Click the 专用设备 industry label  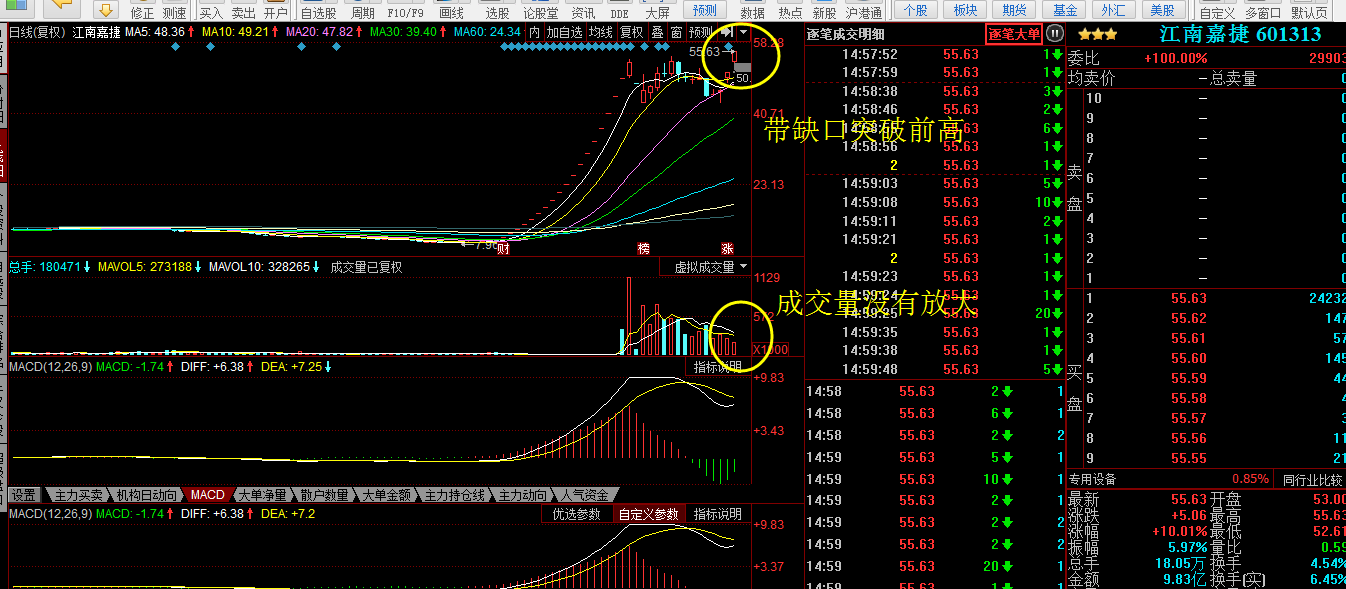1093,480
